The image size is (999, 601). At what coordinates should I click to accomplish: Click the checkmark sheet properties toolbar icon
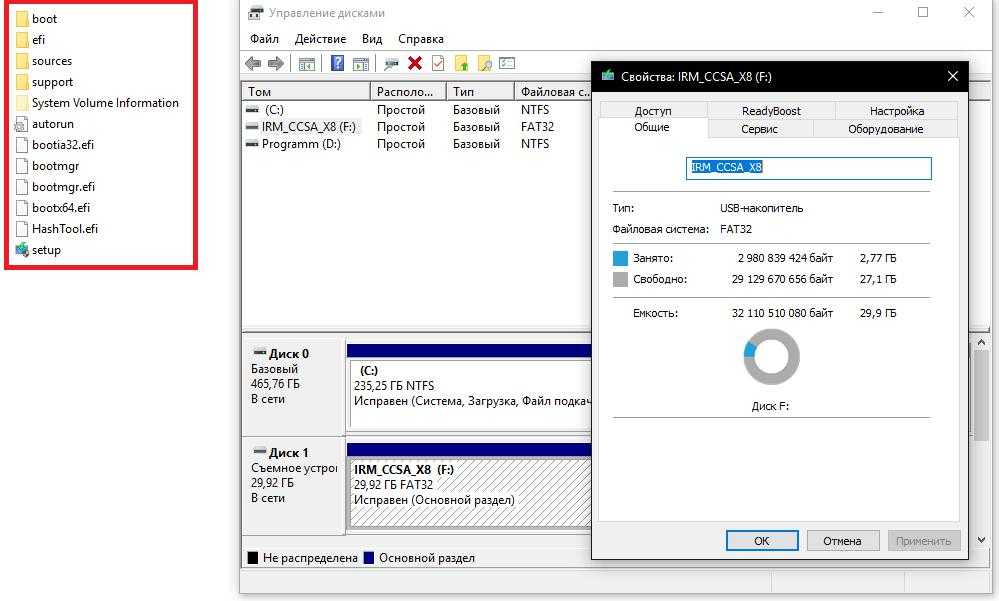point(438,64)
